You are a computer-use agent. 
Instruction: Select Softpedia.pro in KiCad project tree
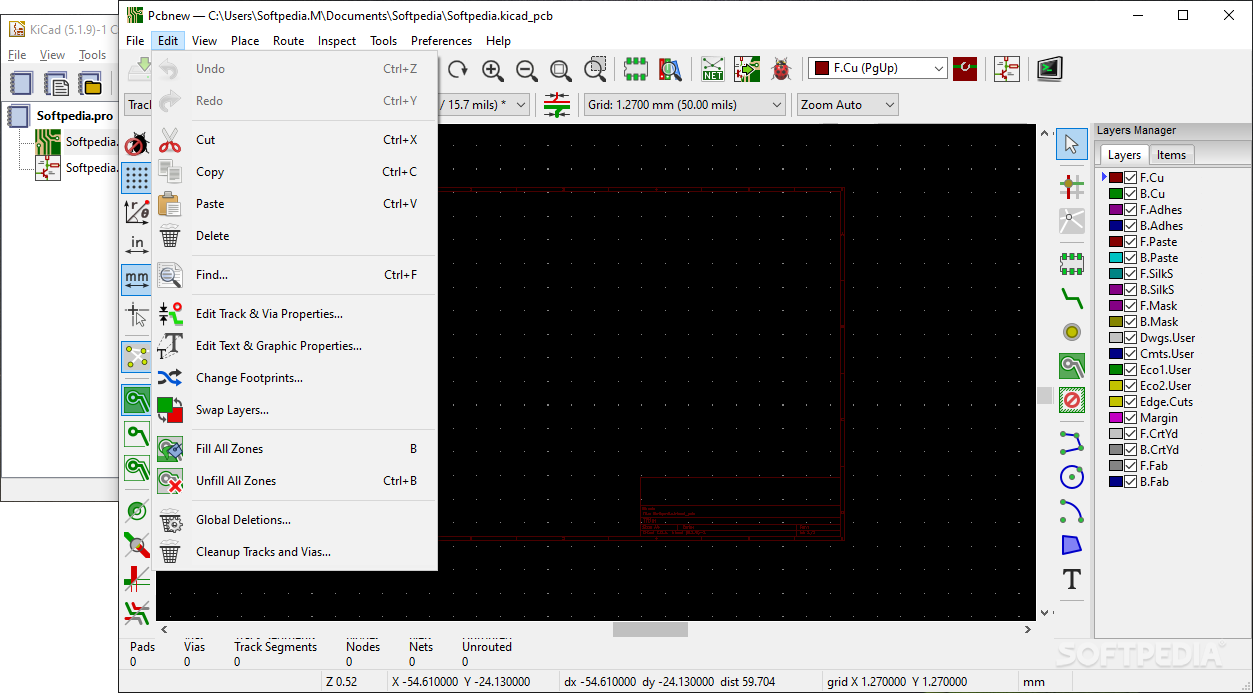click(x=75, y=115)
